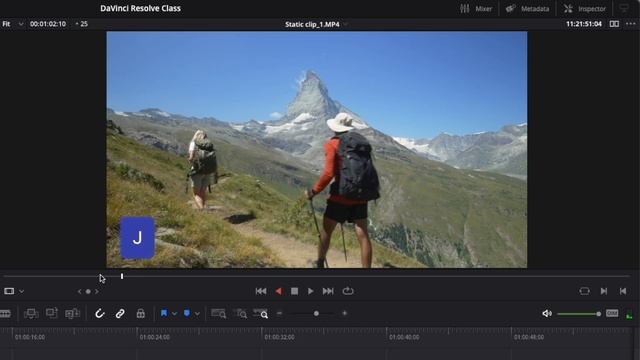This screenshot has height=360, width=640.
Task: Add a marker
Action: (x=187, y=313)
